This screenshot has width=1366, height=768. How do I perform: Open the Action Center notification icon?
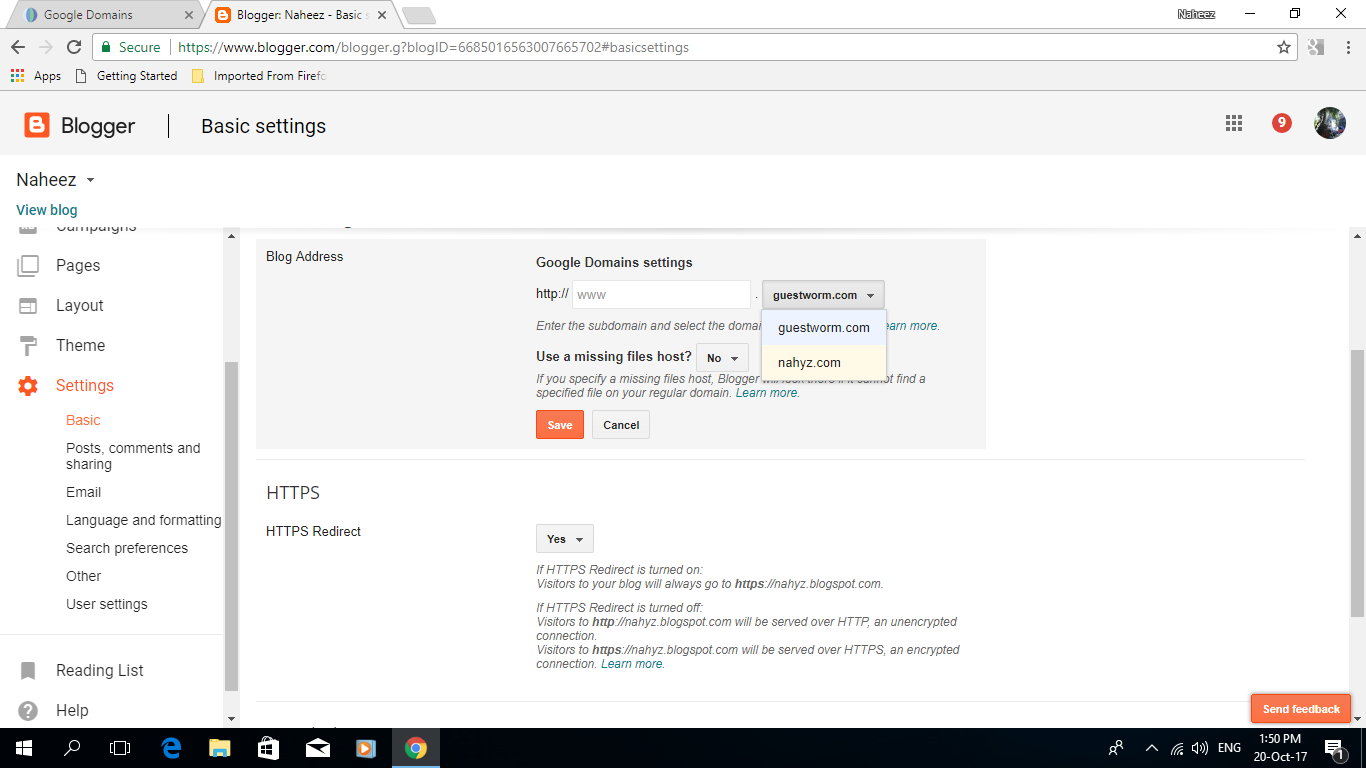coord(1334,748)
